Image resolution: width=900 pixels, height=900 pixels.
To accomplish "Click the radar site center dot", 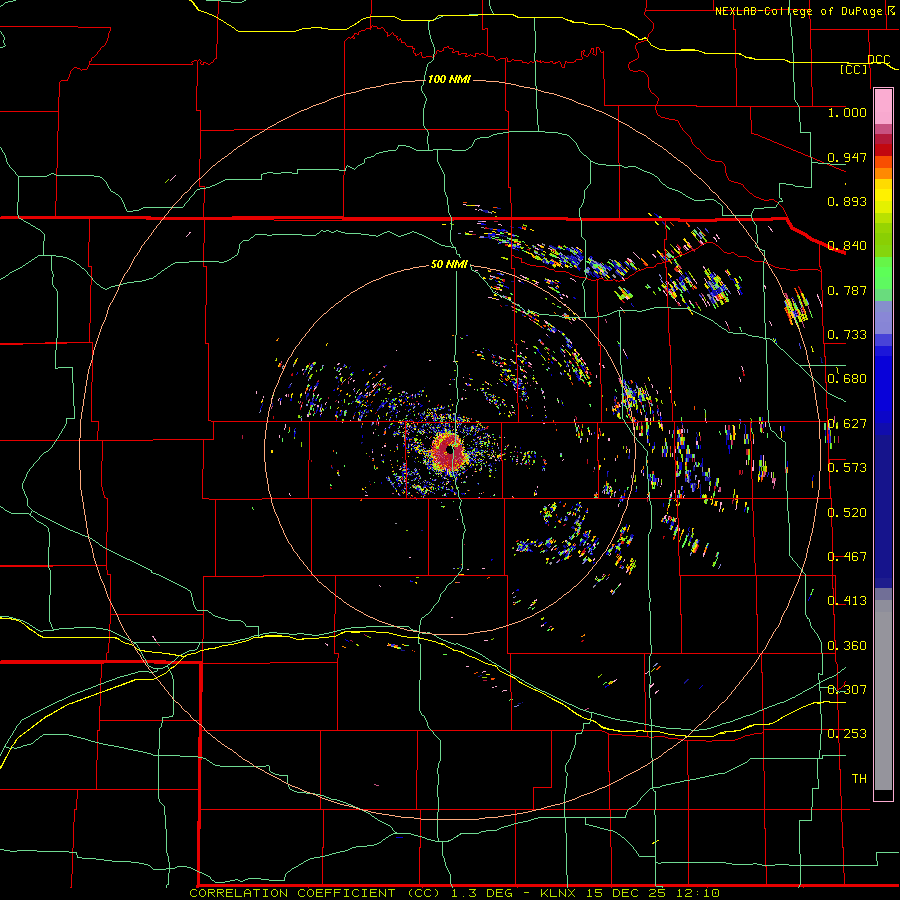I will [x=450, y=450].
